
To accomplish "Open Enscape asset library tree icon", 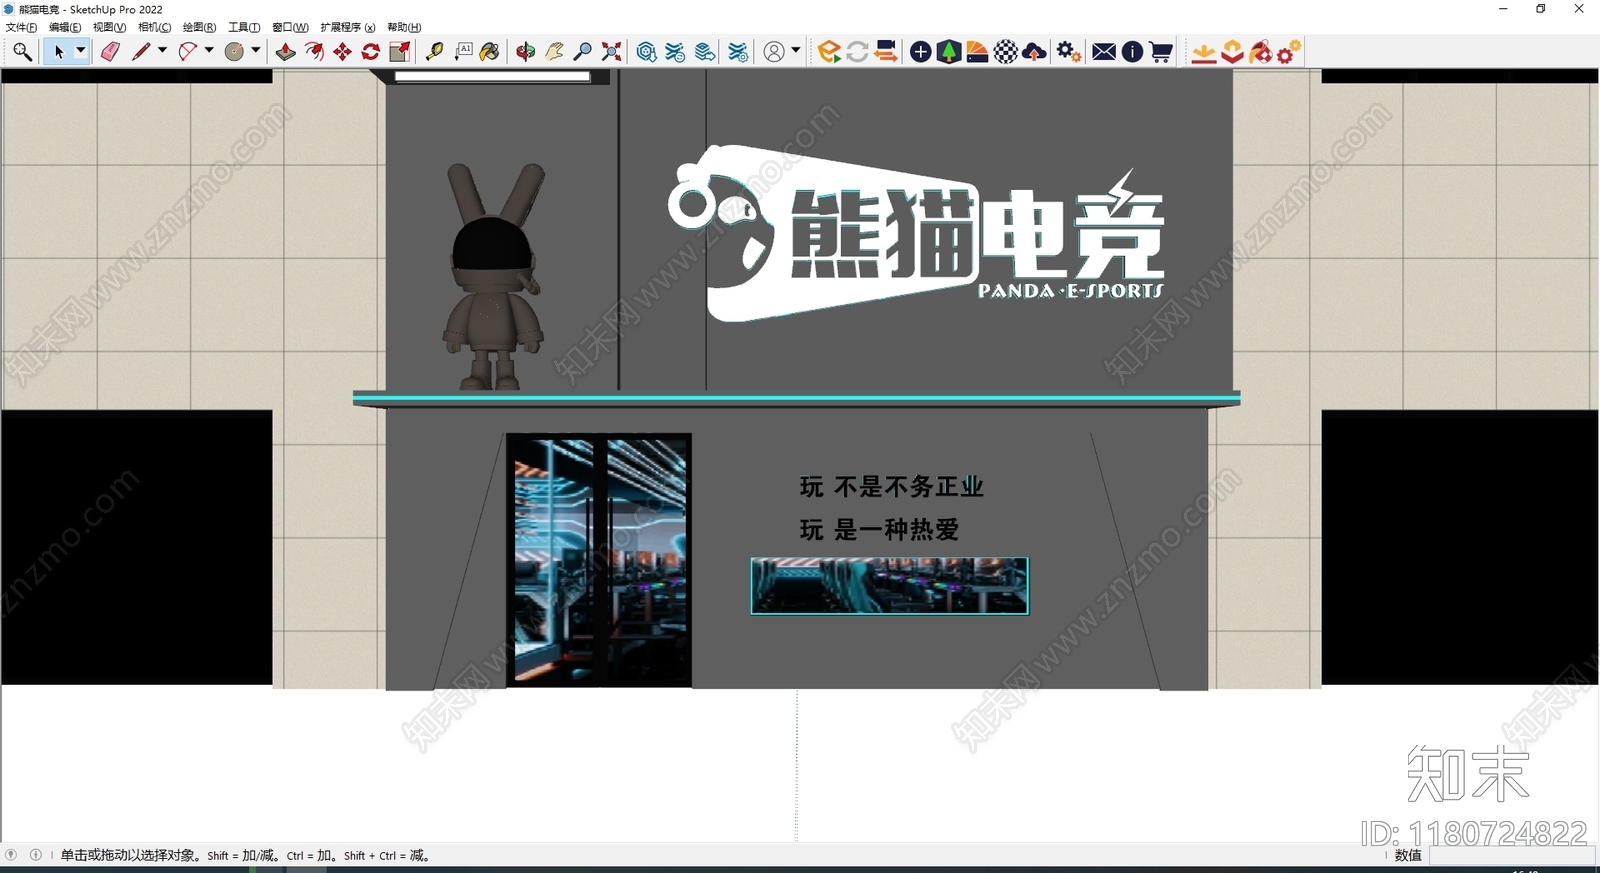I will click(949, 51).
